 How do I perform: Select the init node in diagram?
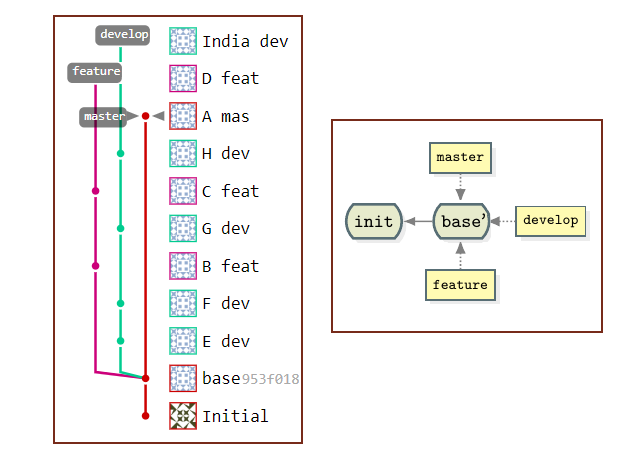374,221
